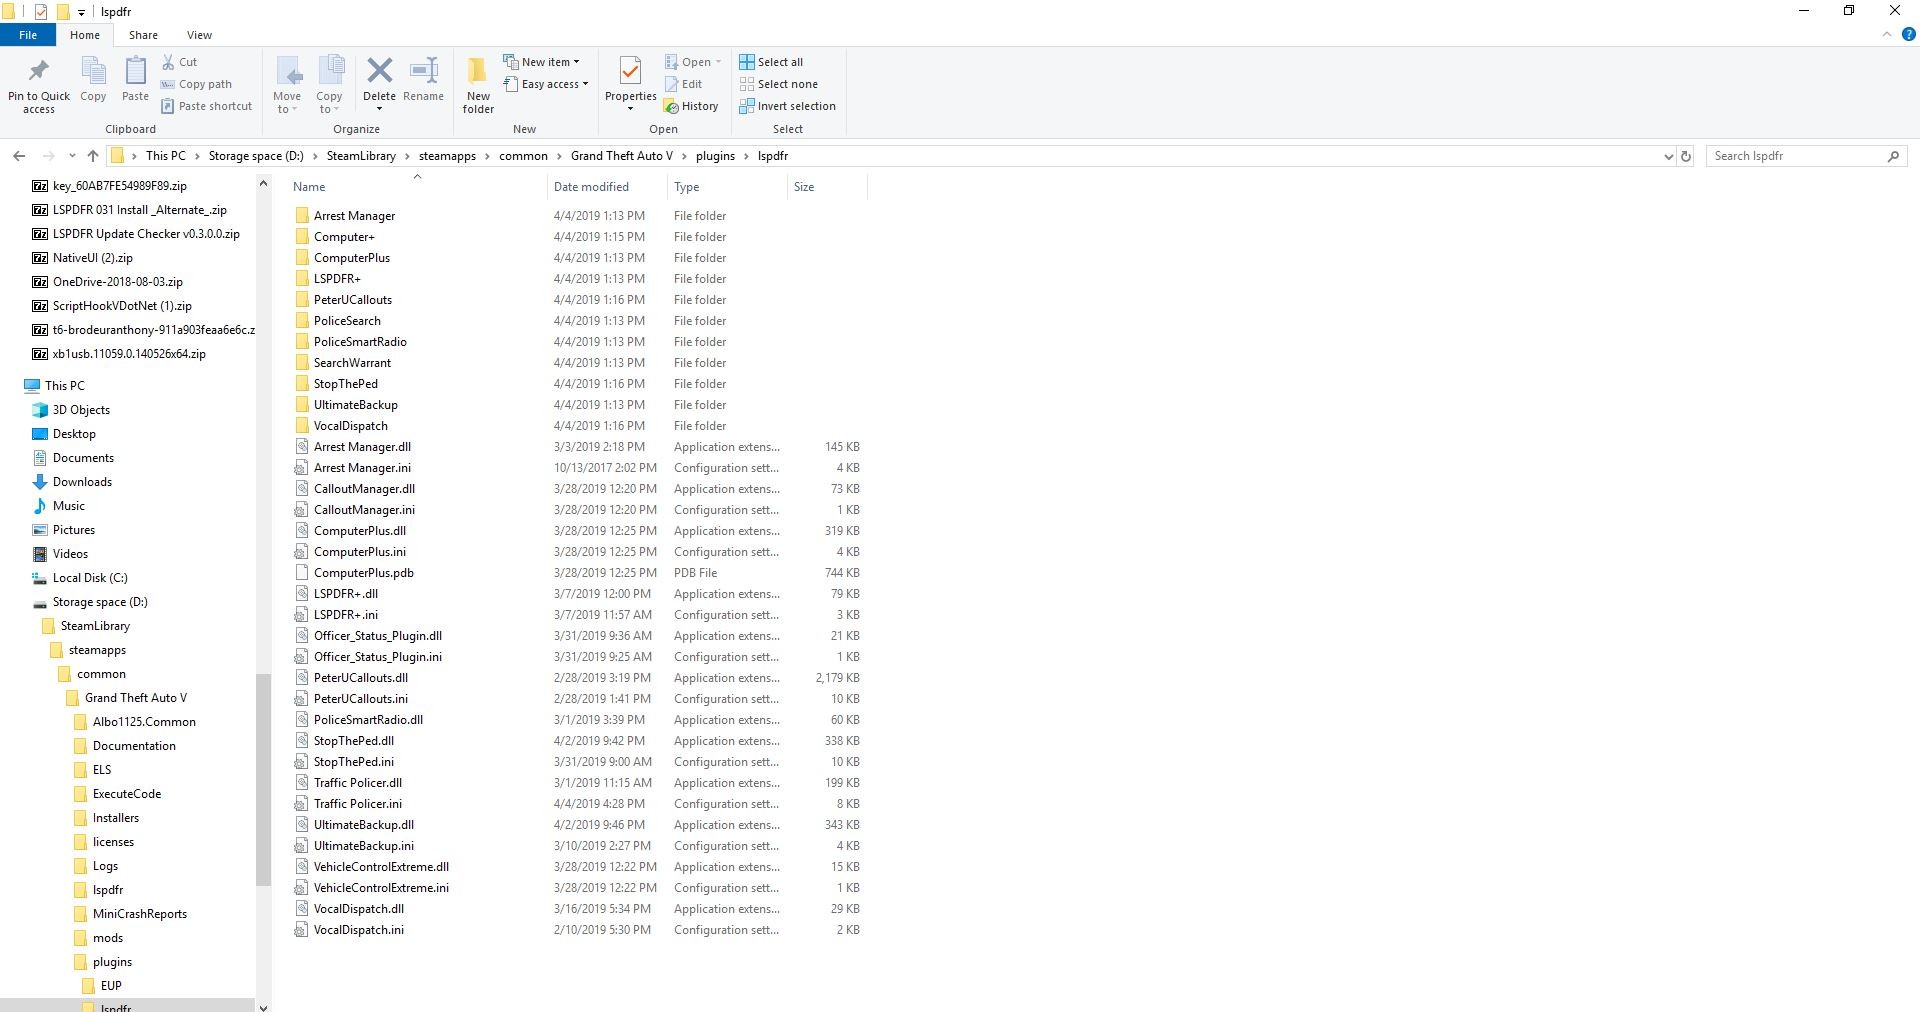Open Downloads in the navigation pane
This screenshot has width=1920, height=1012.
pos(82,482)
